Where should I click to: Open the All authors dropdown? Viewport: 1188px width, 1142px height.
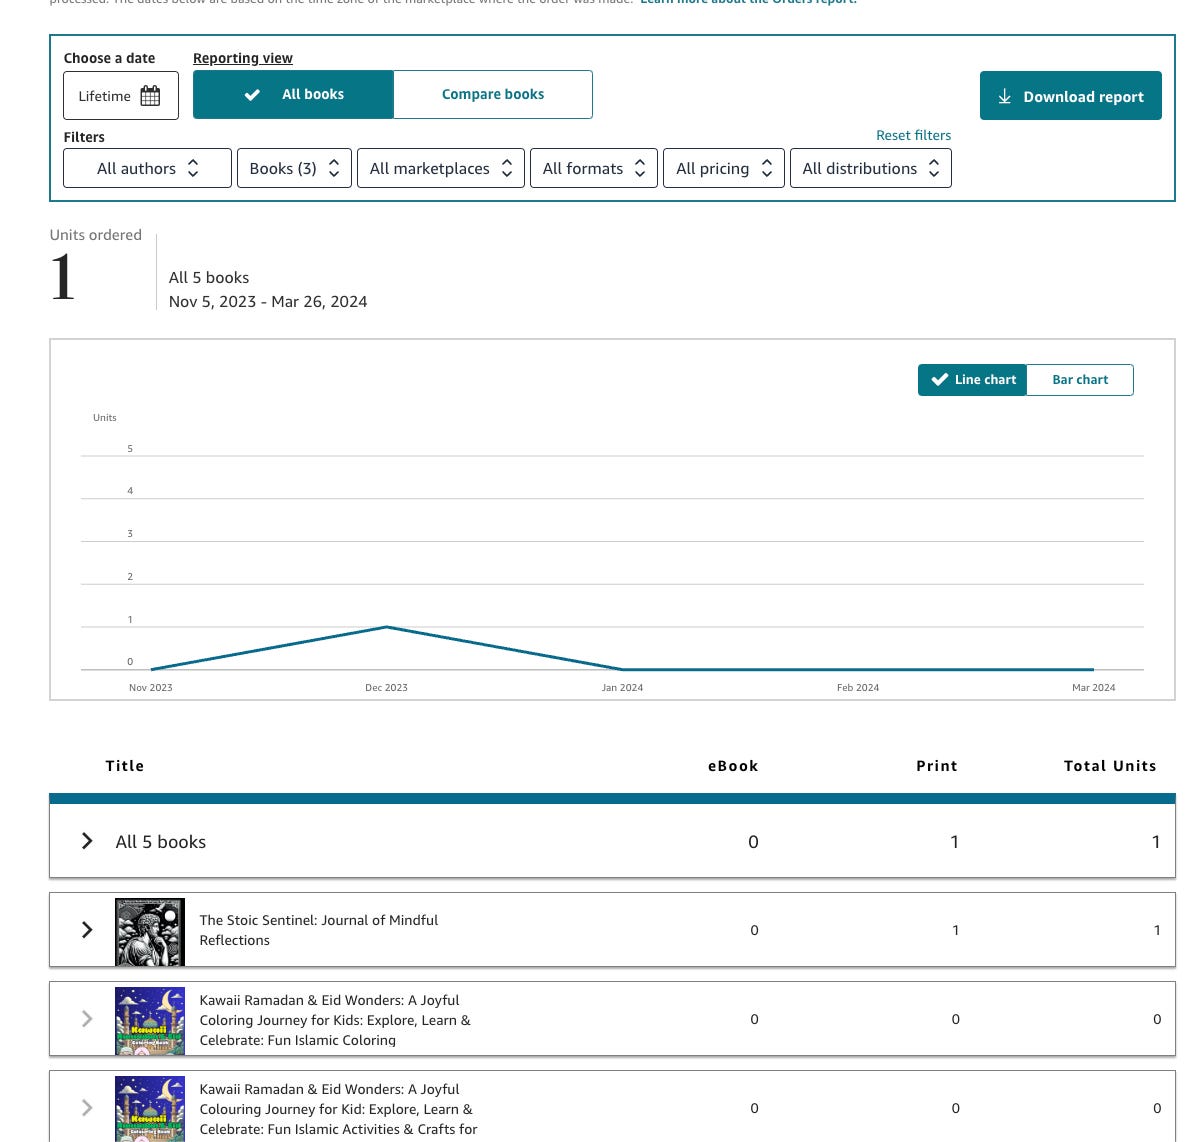pos(147,168)
